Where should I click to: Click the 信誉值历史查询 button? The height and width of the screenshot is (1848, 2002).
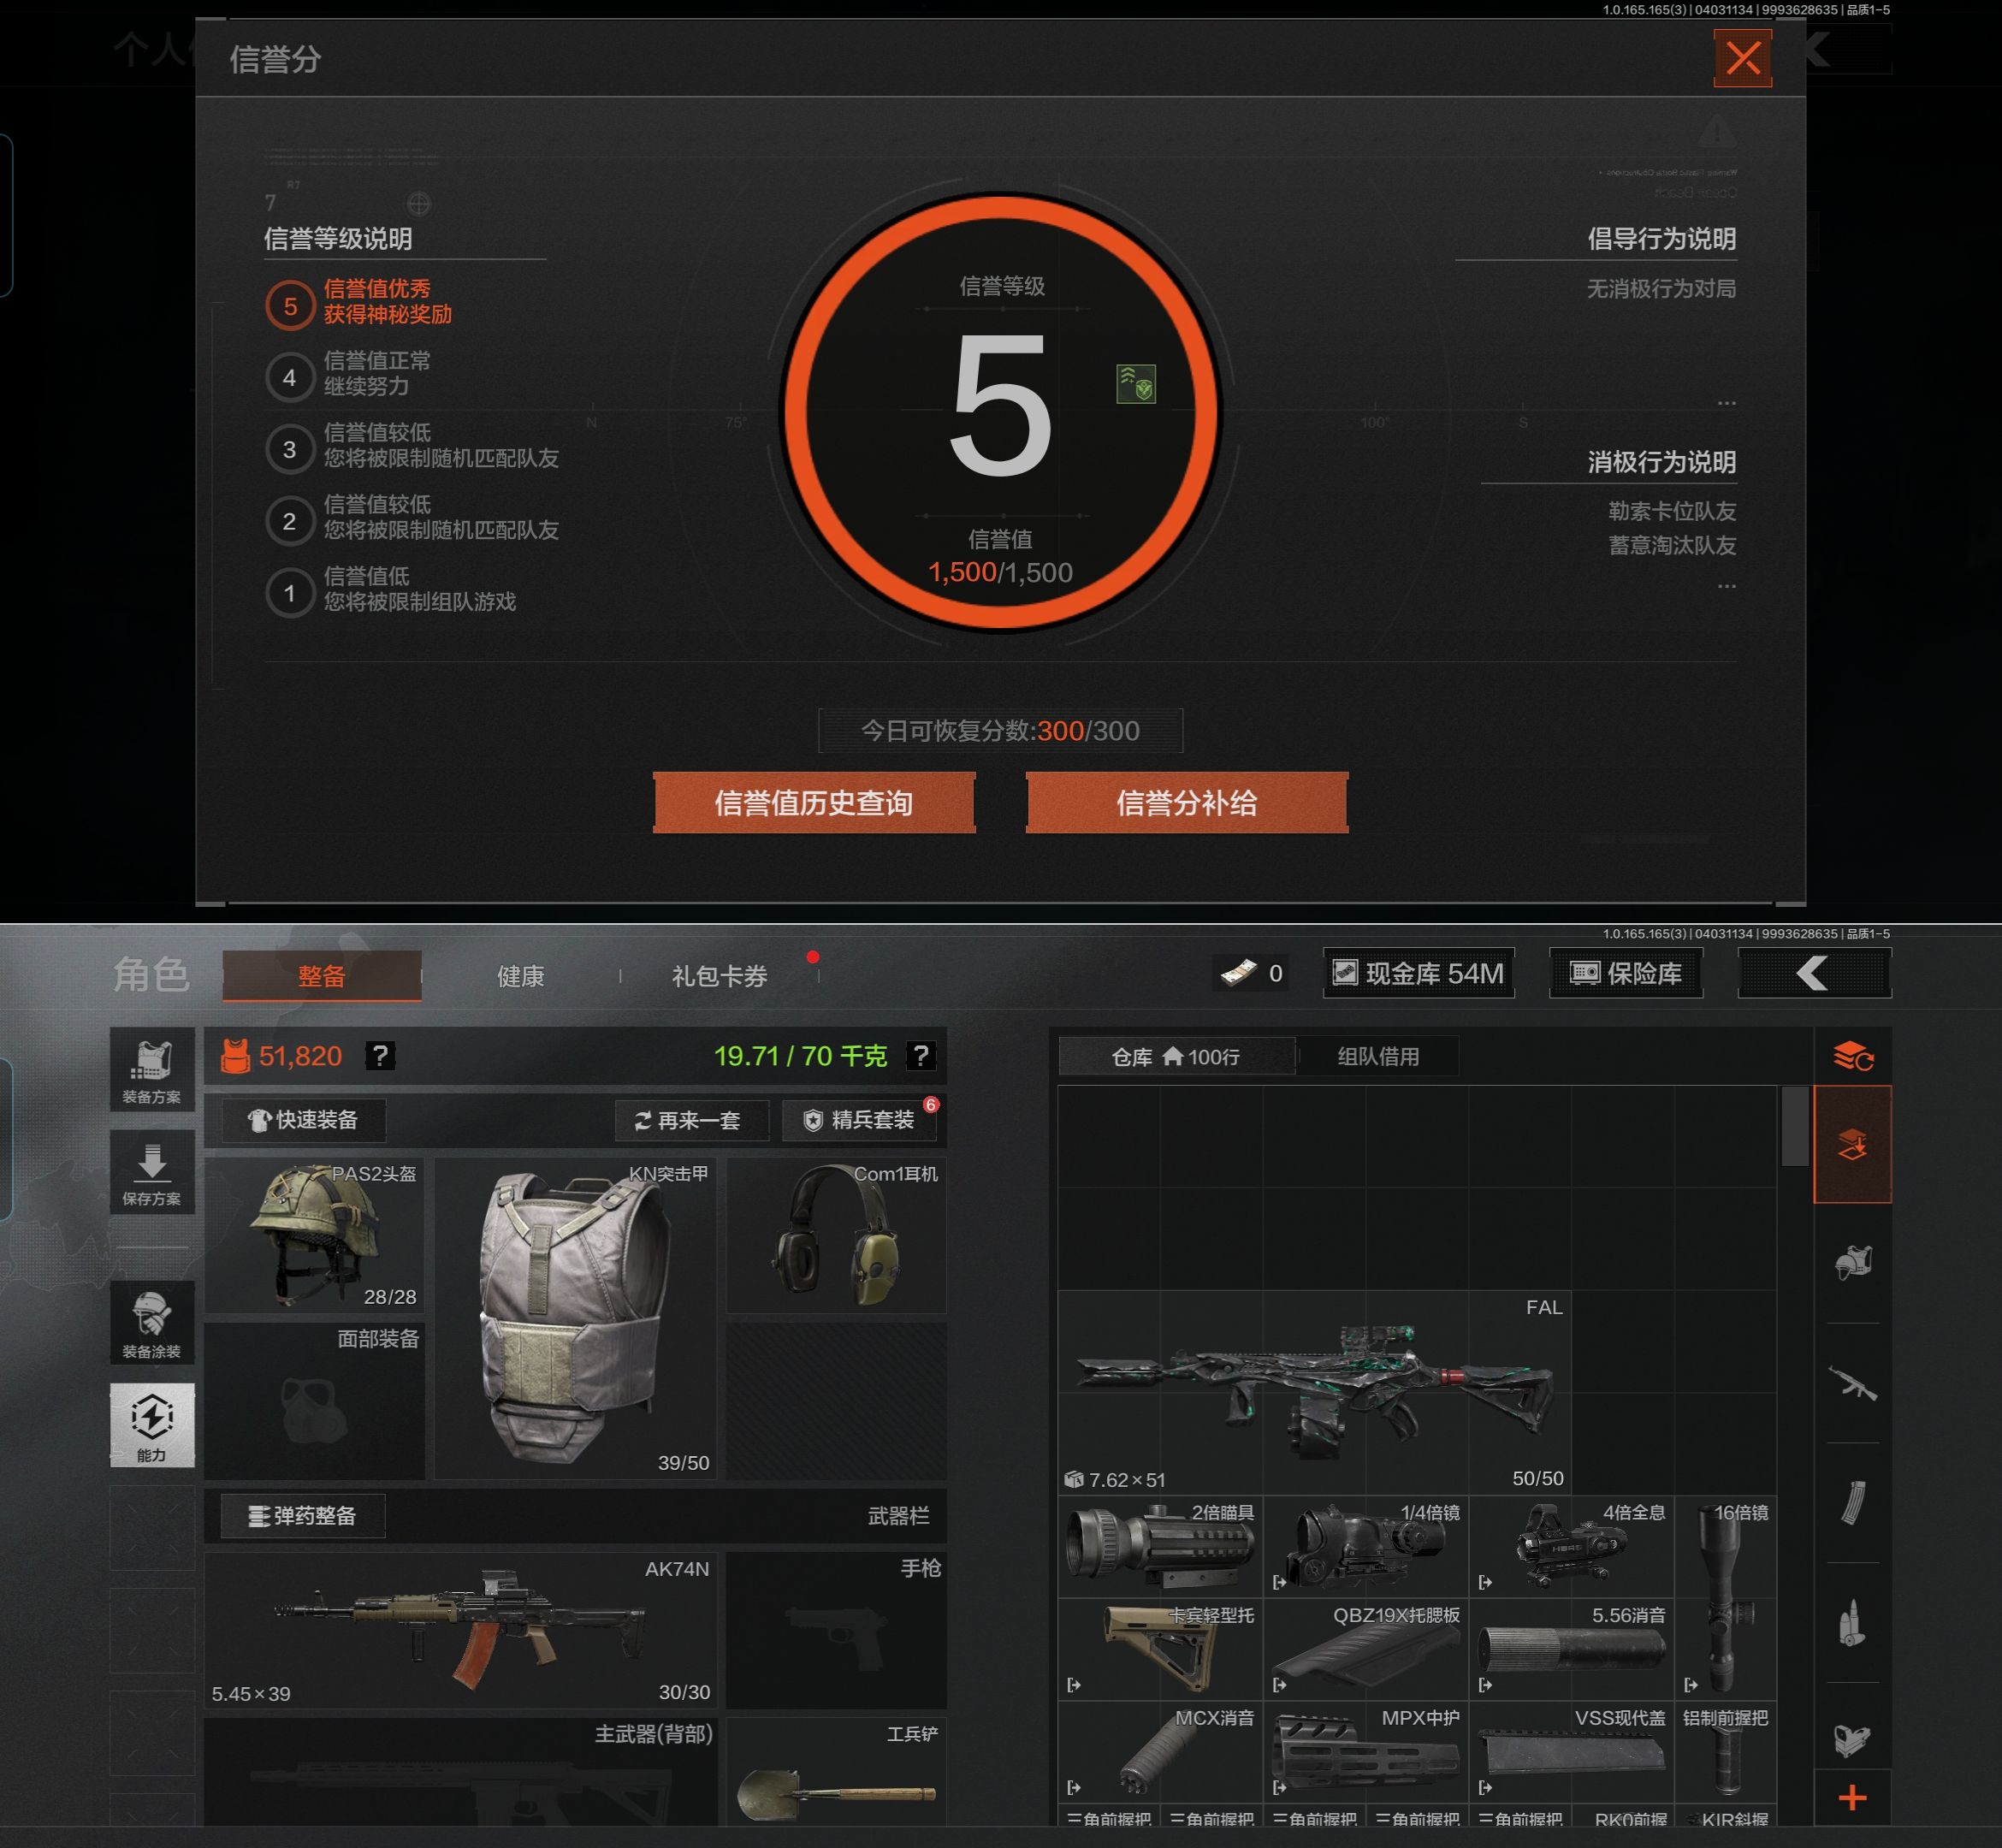click(814, 802)
